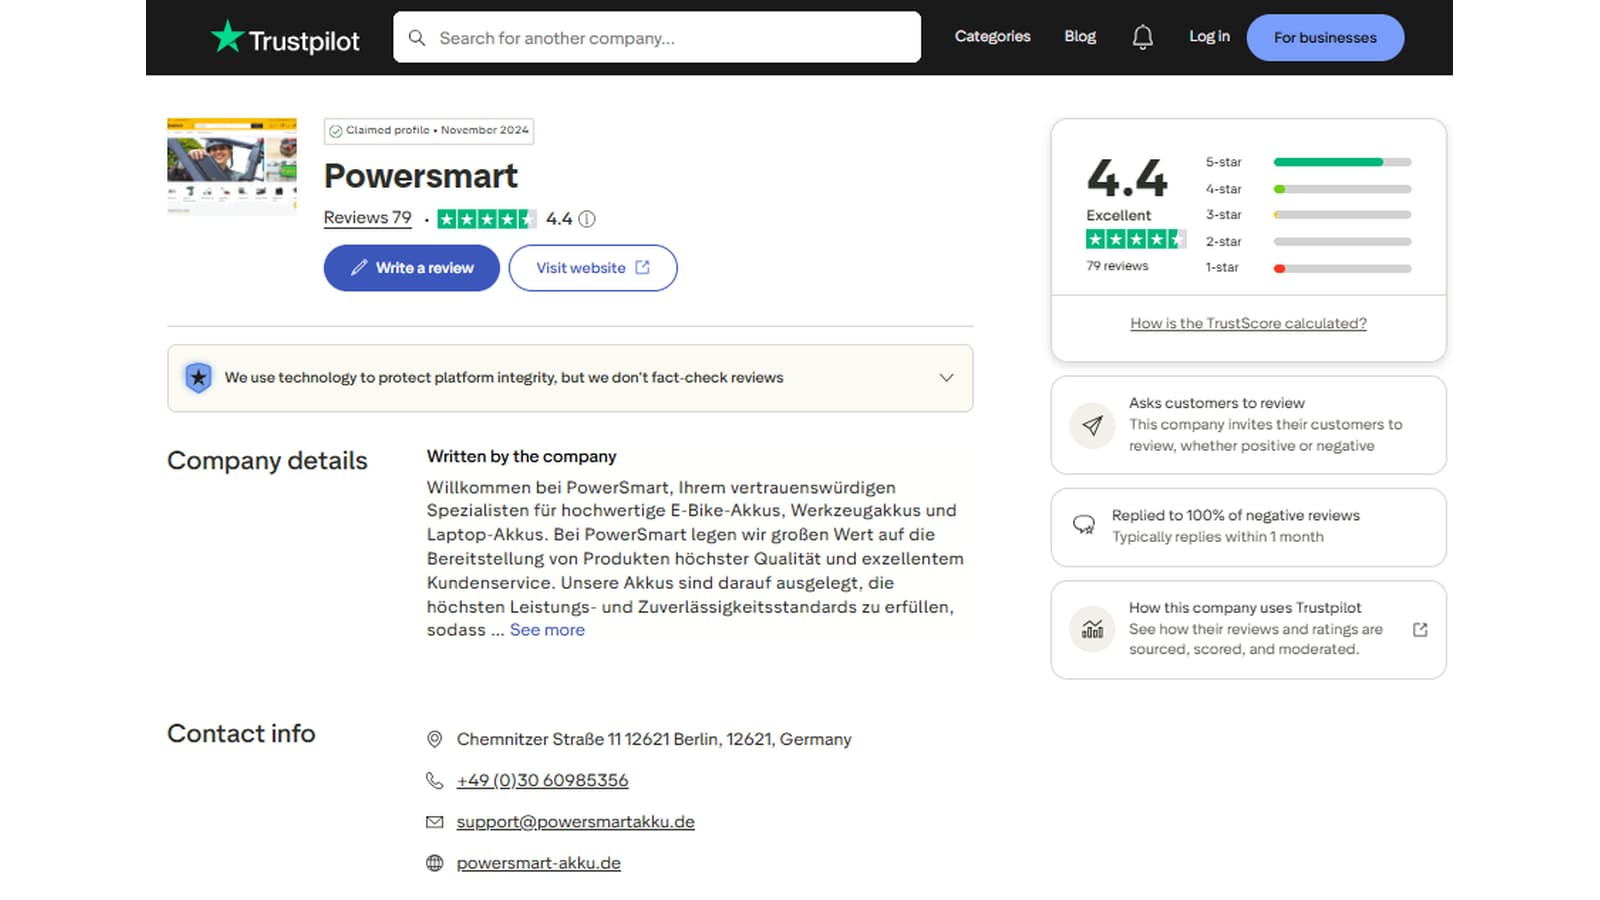Expand company description with See more

coord(547,630)
